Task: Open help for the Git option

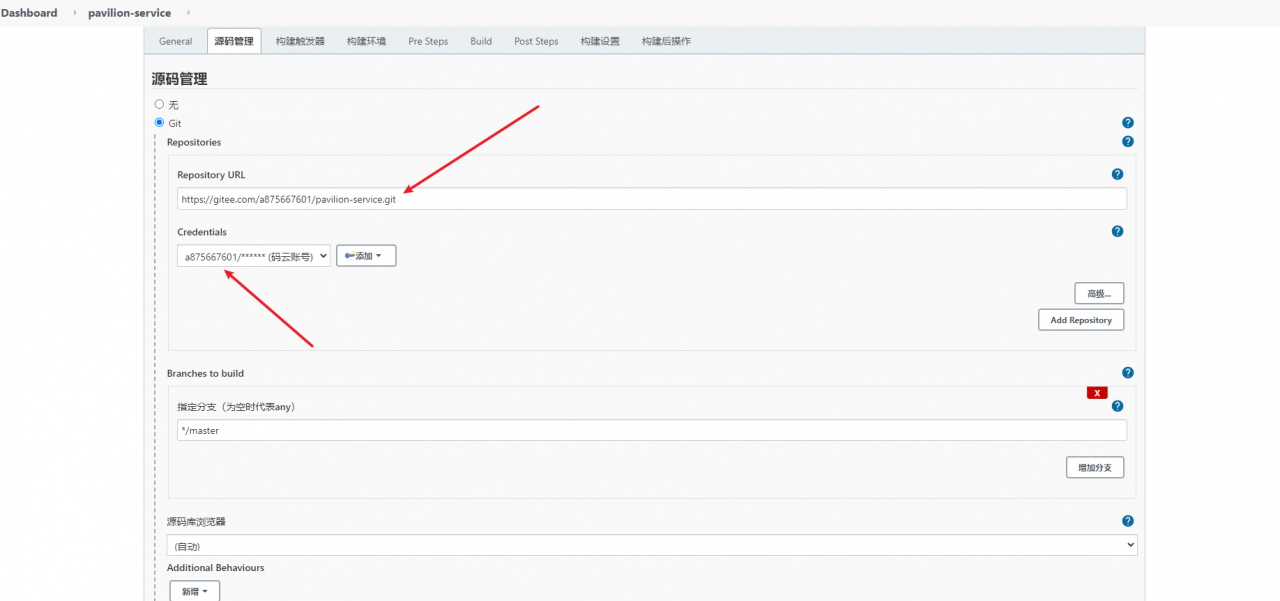Action: point(1128,123)
